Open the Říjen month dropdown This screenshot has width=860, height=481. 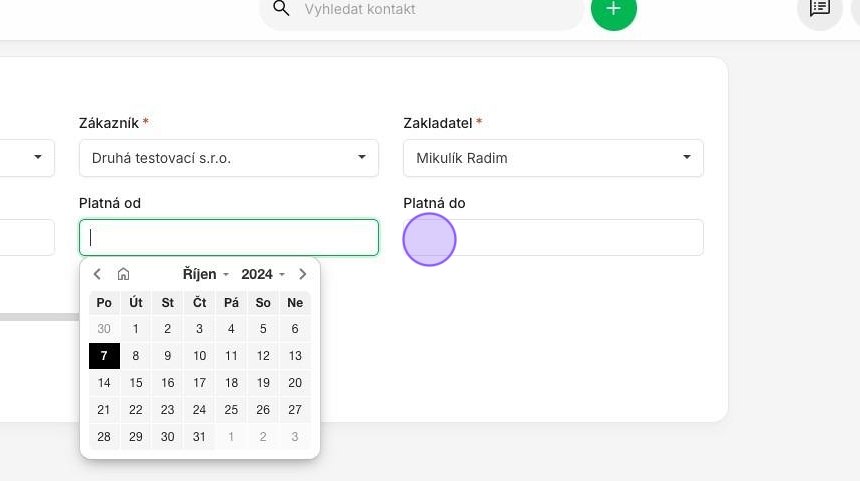click(x=206, y=274)
